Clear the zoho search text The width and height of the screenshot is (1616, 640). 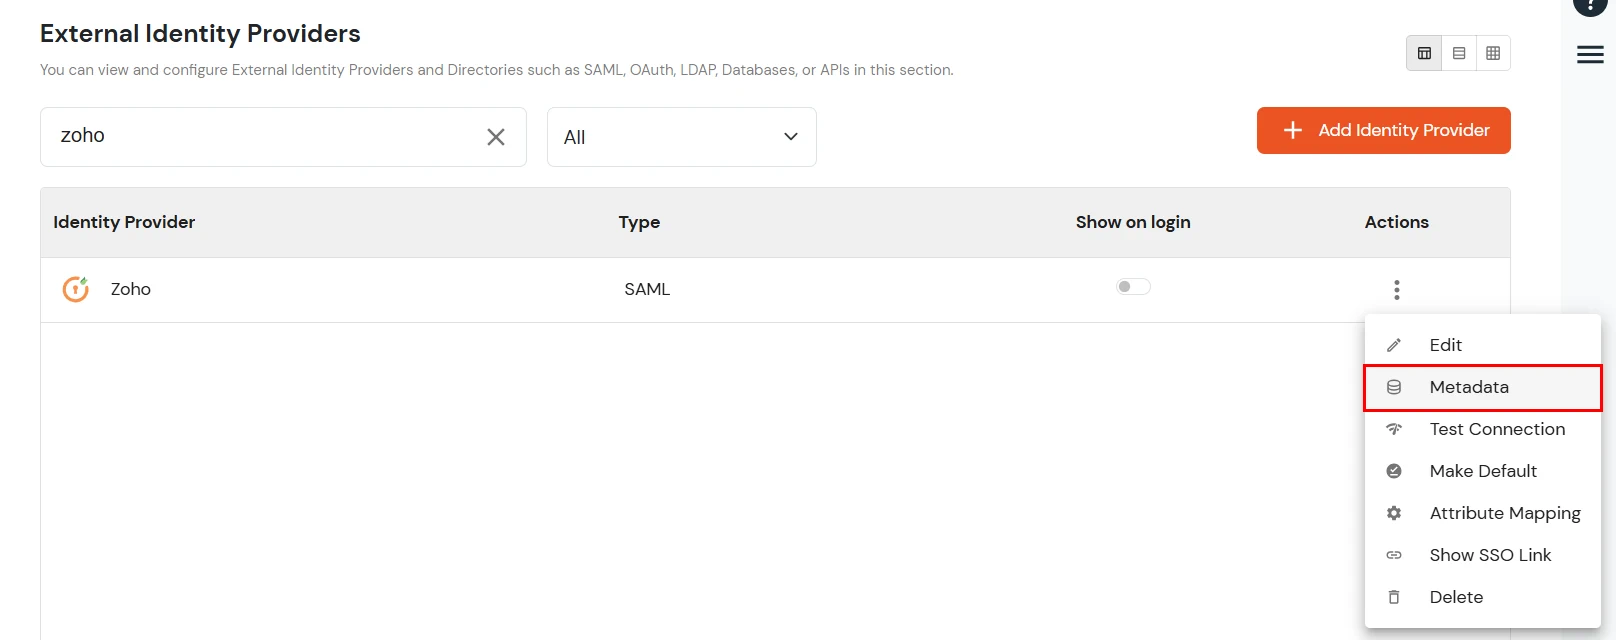[x=496, y=137]
